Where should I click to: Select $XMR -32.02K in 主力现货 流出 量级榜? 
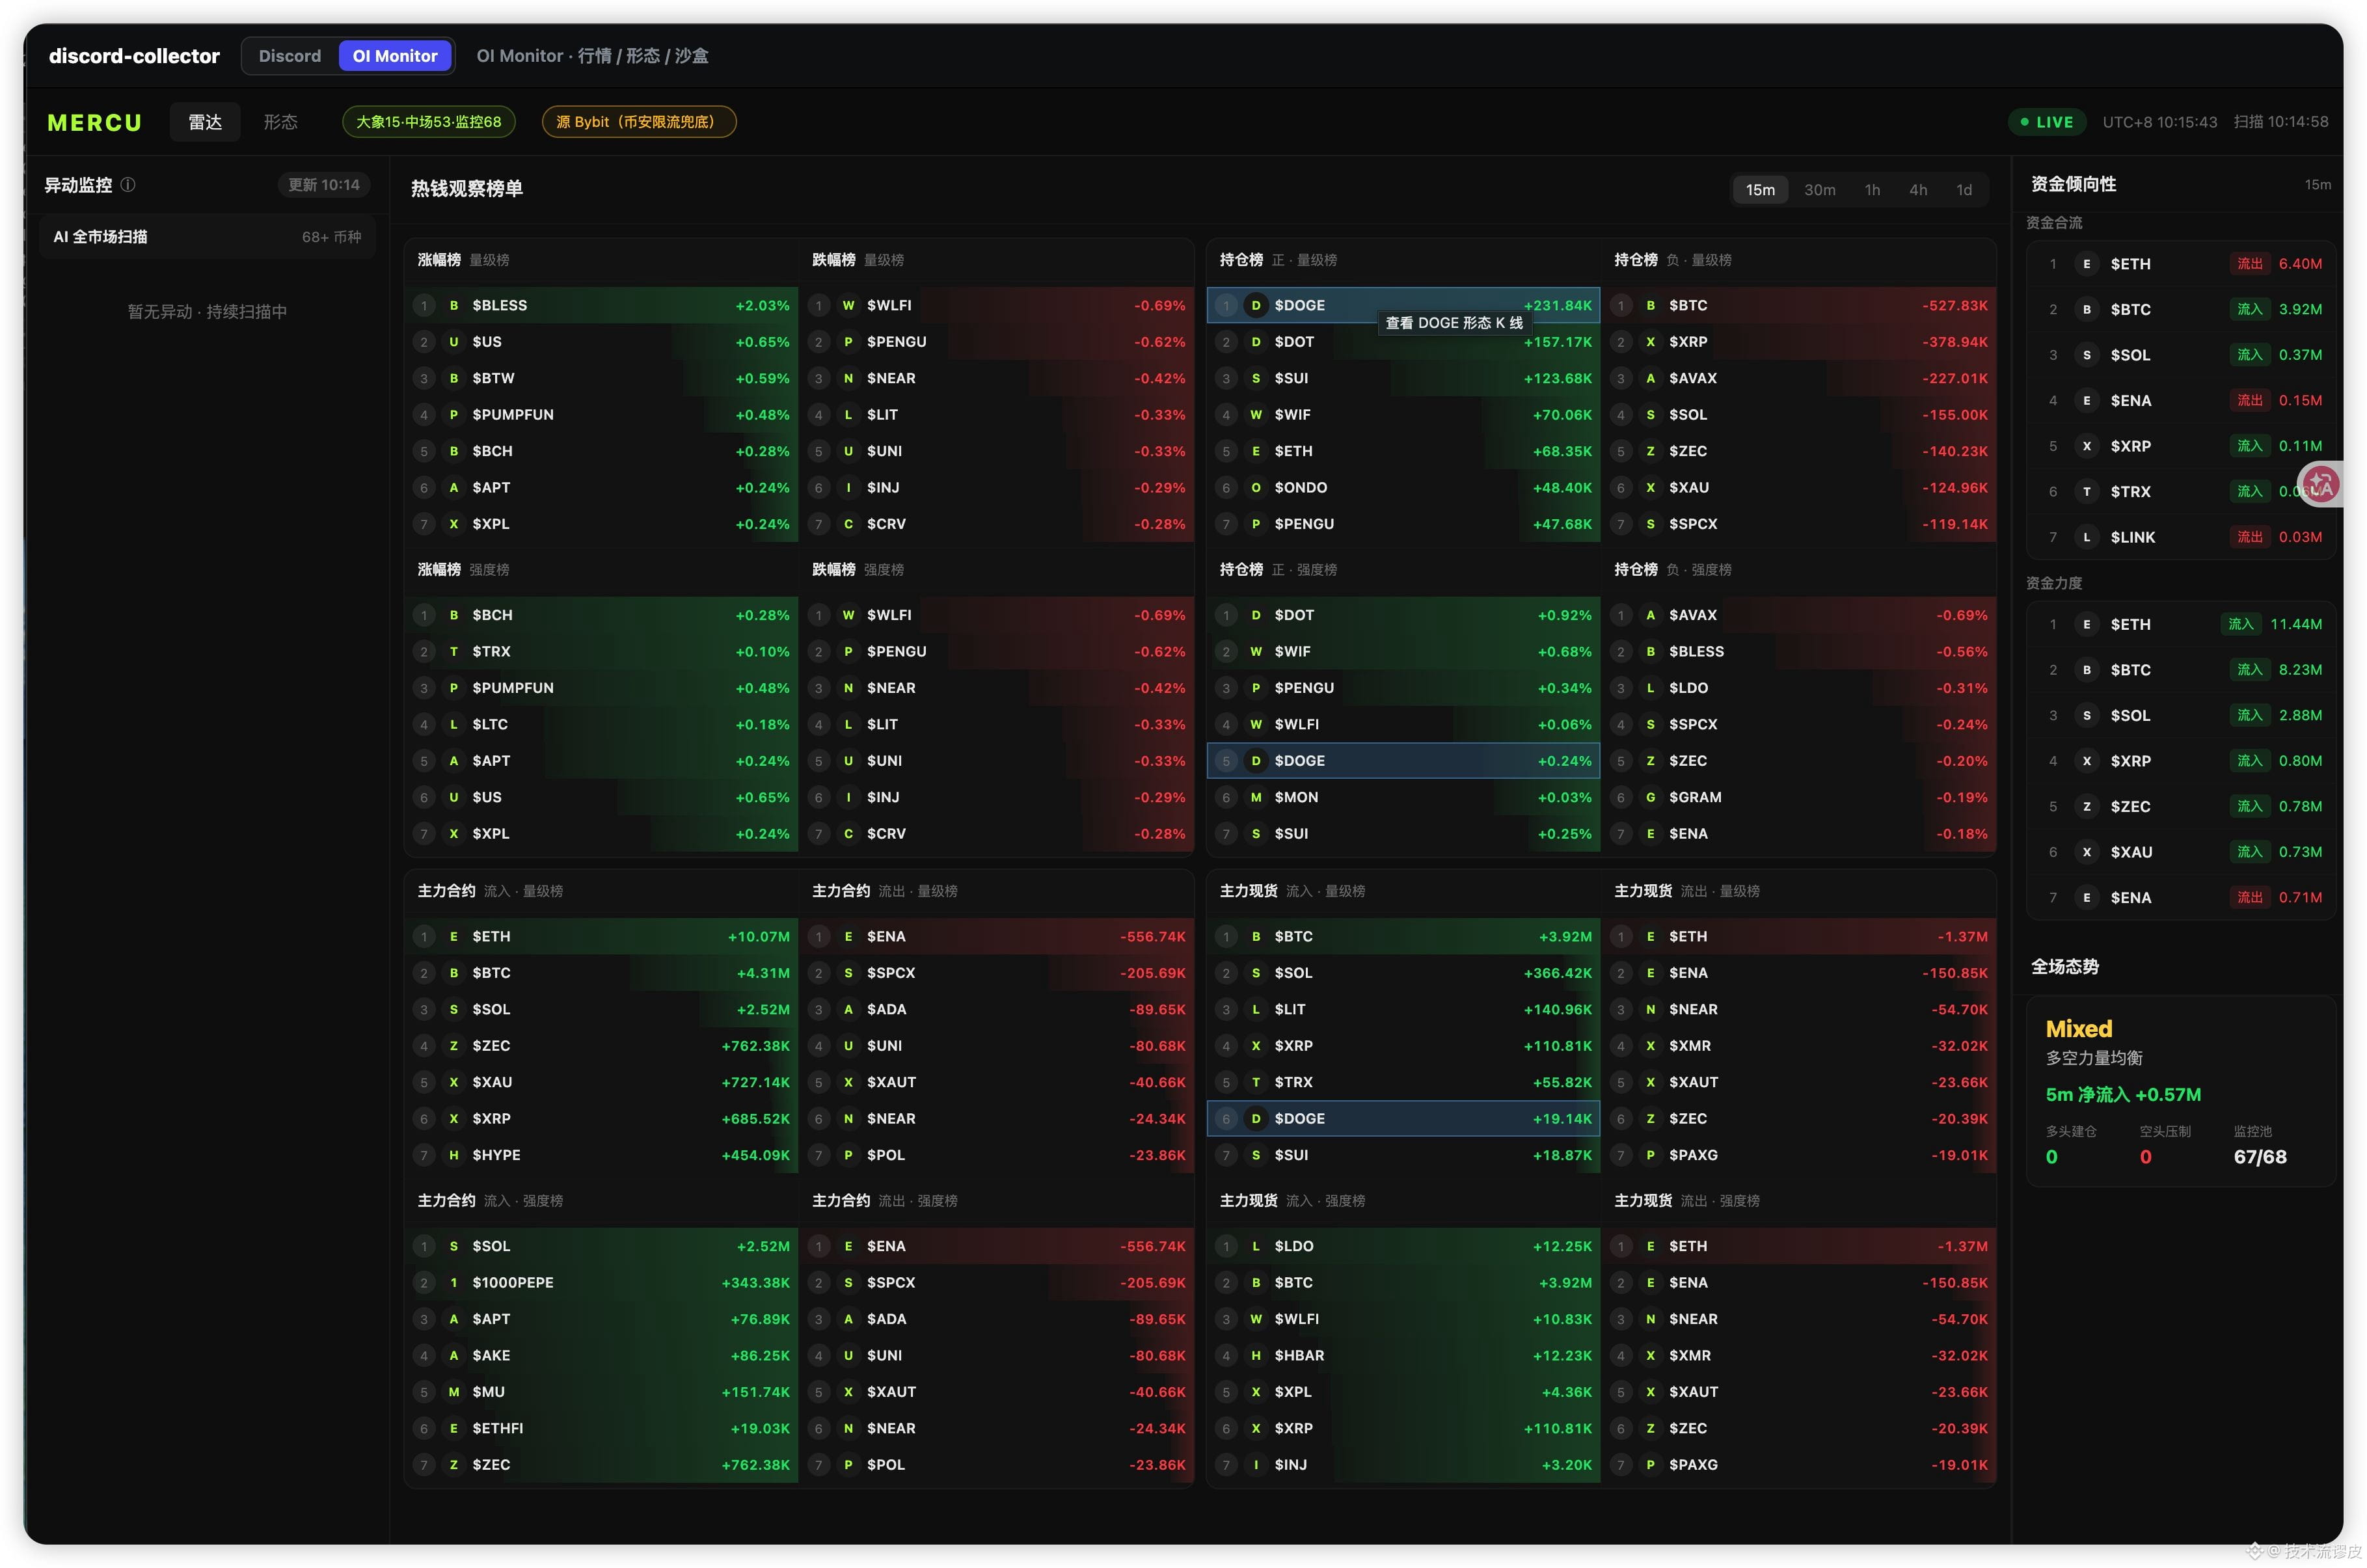(x=1800, y=1046)
